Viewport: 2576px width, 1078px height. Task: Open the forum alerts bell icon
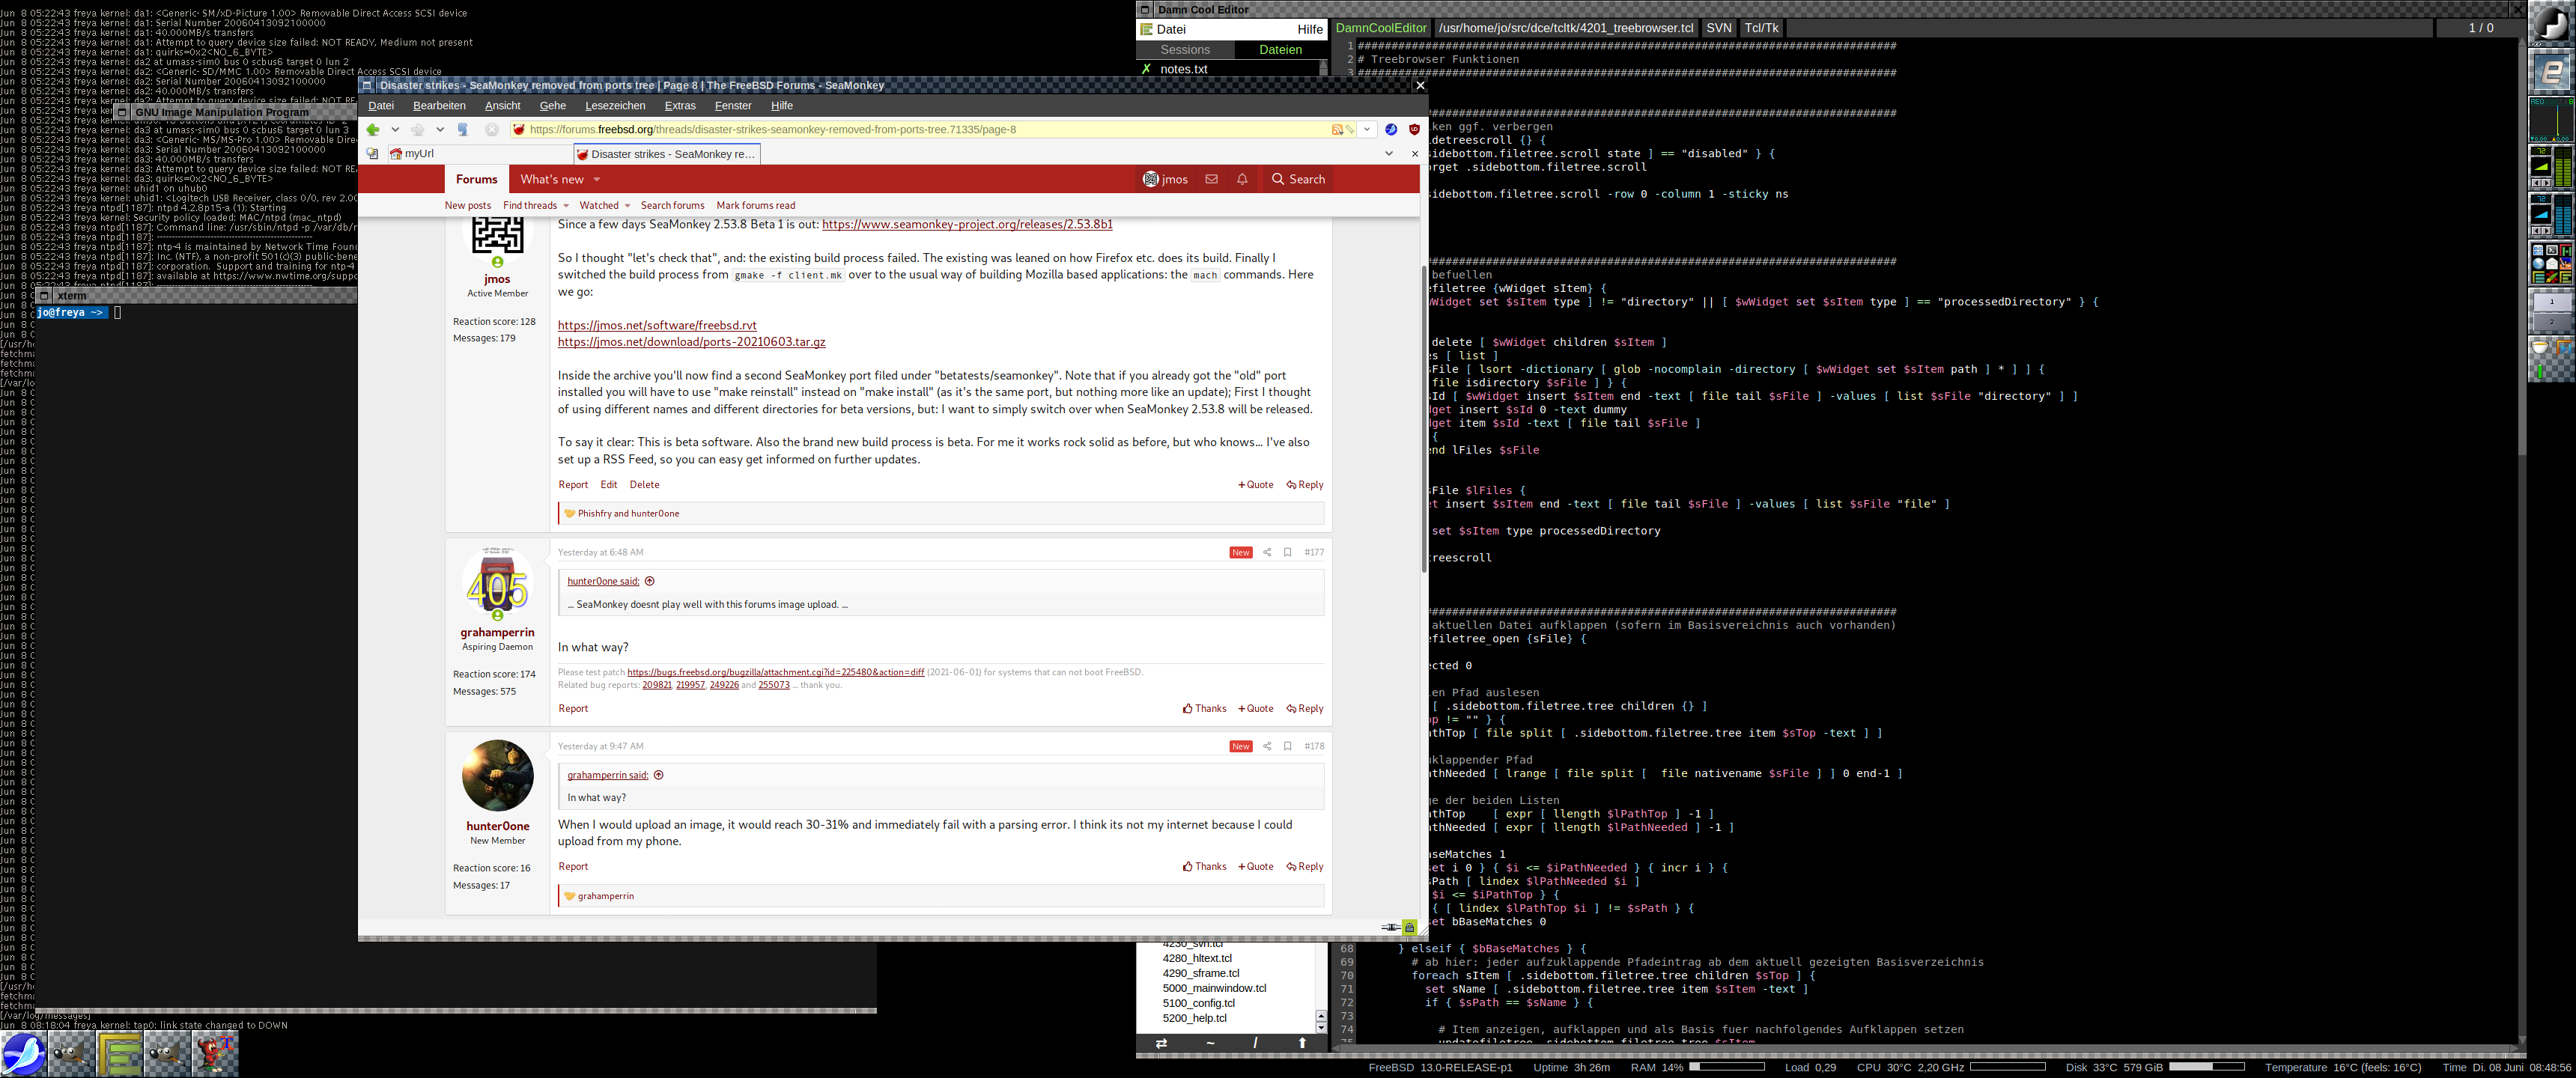tap(1242, 179)
